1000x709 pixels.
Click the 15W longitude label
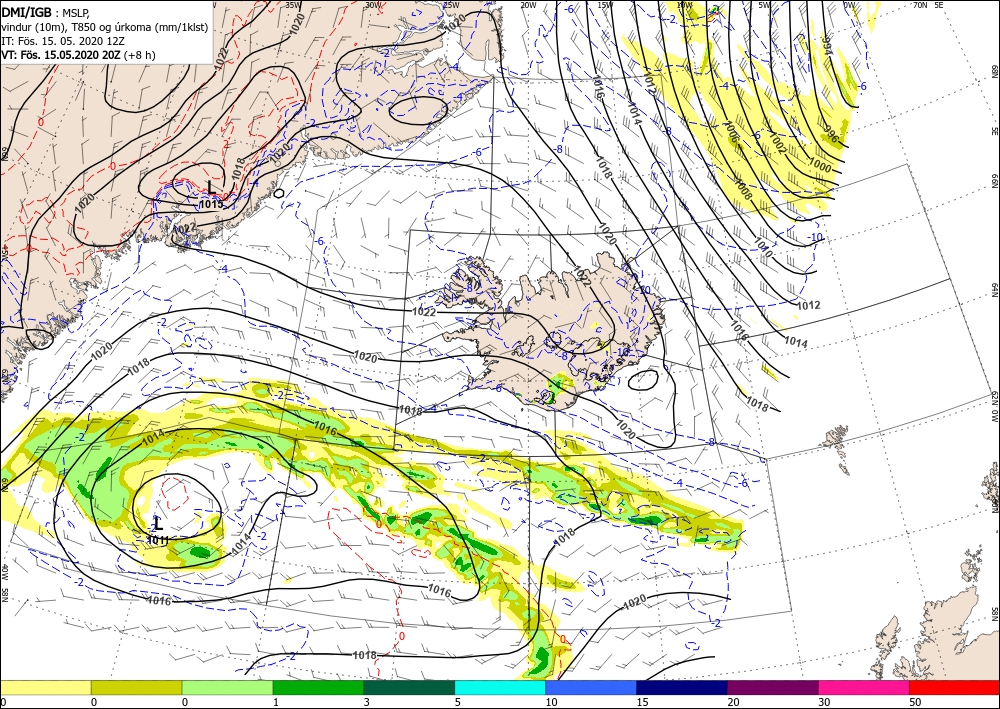pyautogui.click(x=605, y=5)
